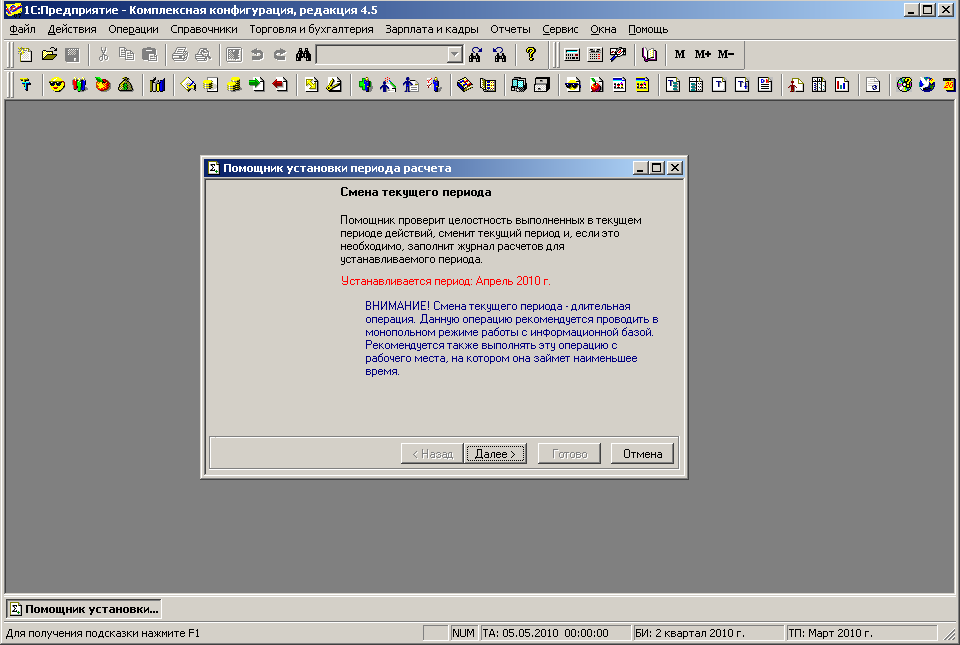Close the Помощник установки периода расчета dialog

tap(675, 168)
